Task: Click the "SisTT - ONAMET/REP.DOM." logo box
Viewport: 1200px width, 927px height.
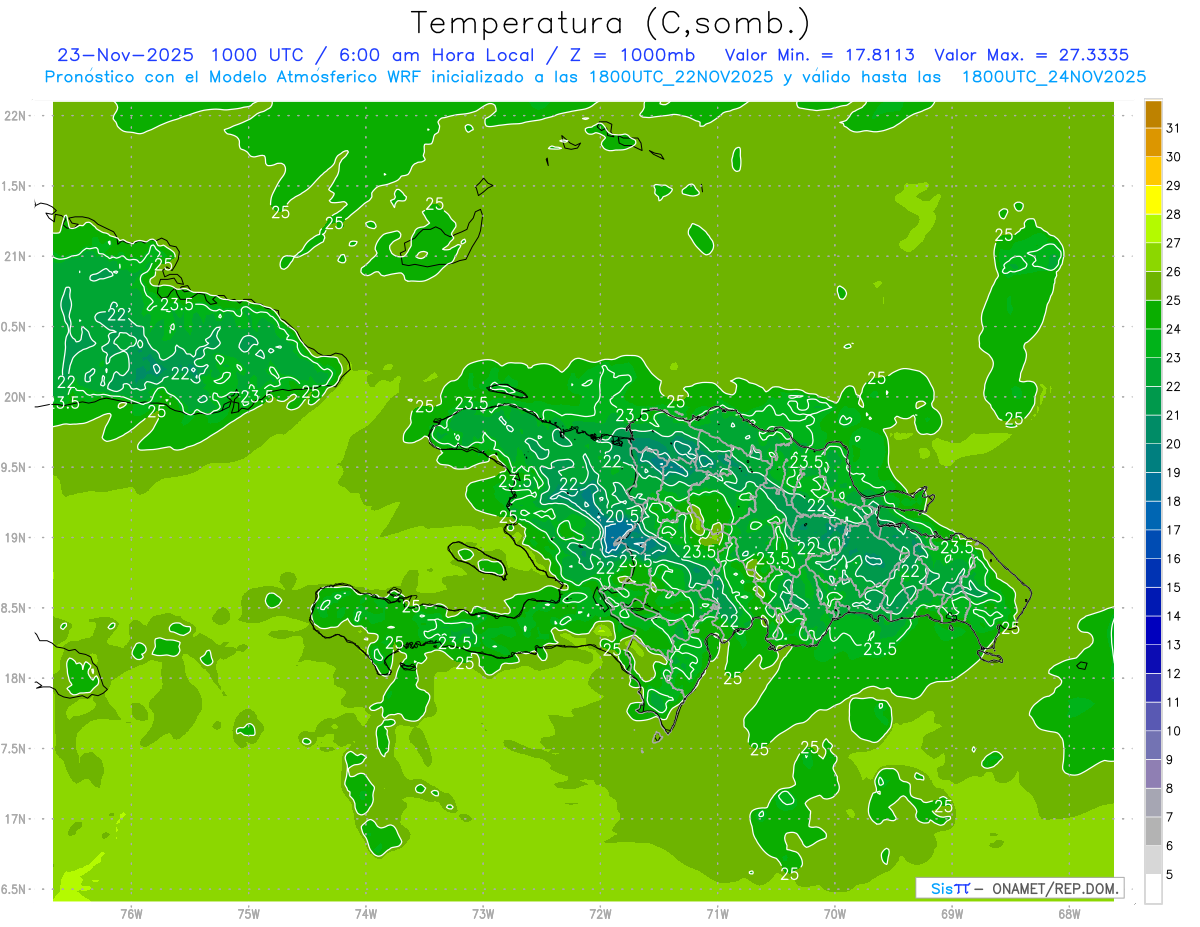Action: 1019,888
